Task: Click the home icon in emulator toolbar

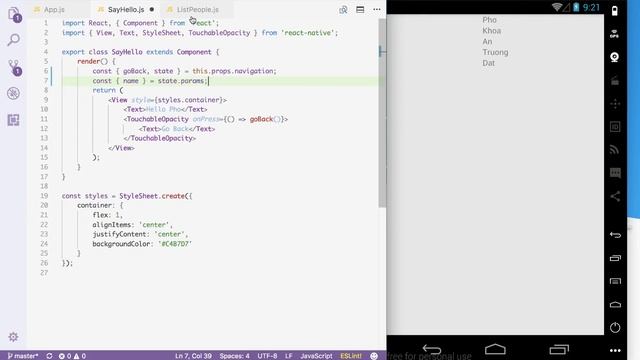Action: (615, 304)
